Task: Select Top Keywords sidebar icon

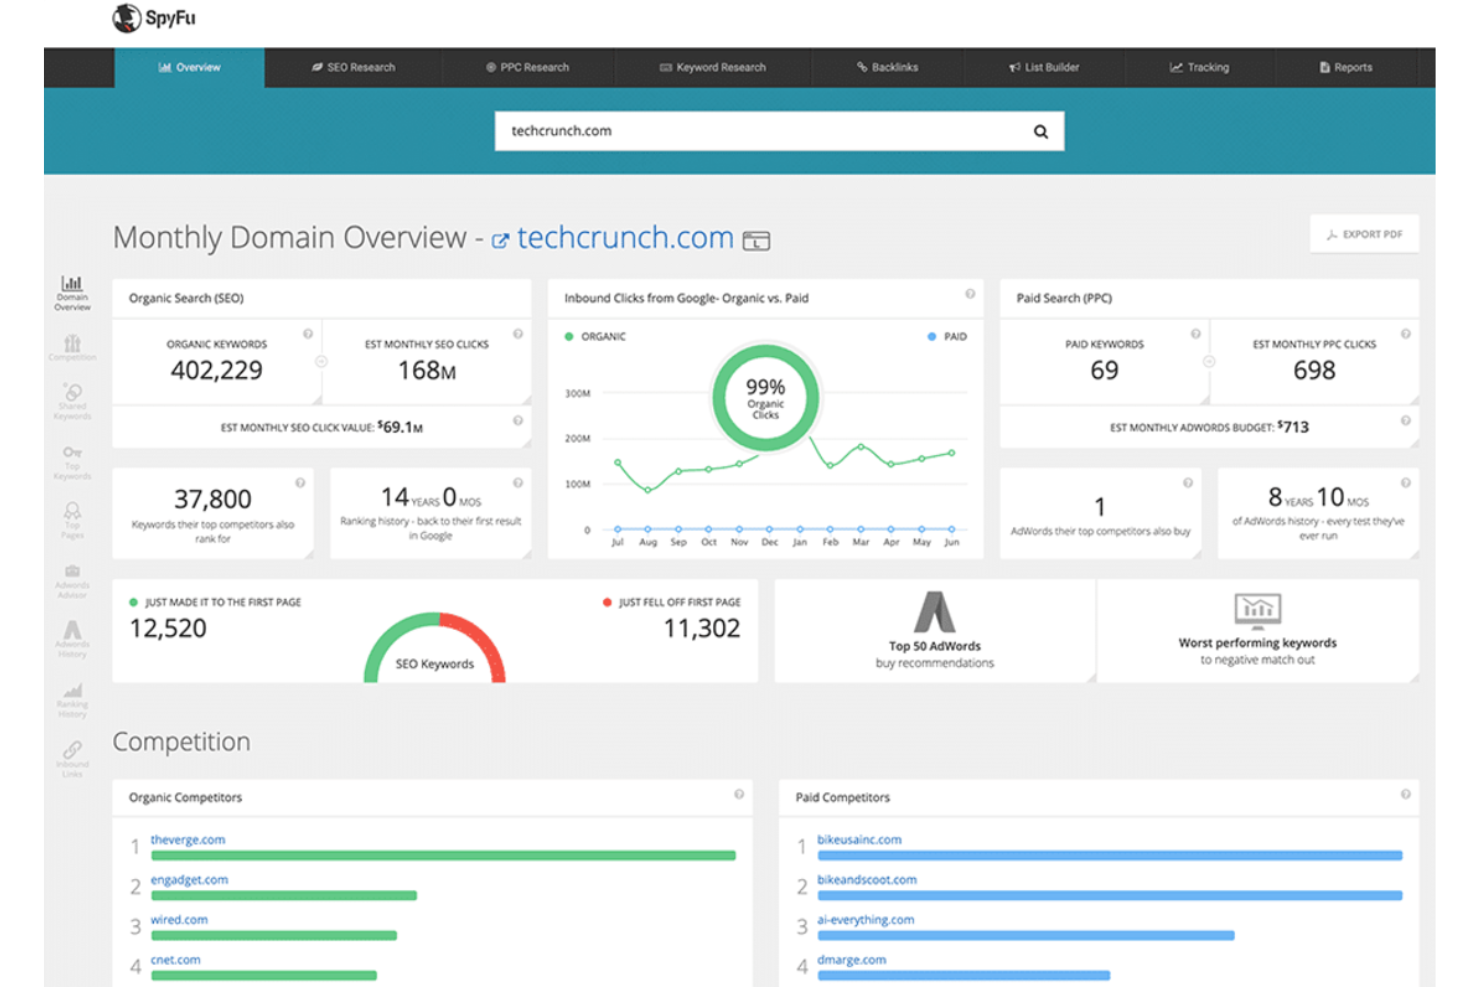Action: pyautogui.click(x=72, y=462)
